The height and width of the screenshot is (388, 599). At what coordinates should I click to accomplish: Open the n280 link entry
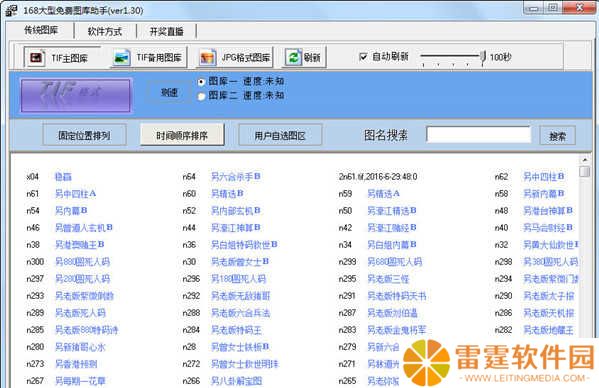pyautogui.click(x=80, y=347)
